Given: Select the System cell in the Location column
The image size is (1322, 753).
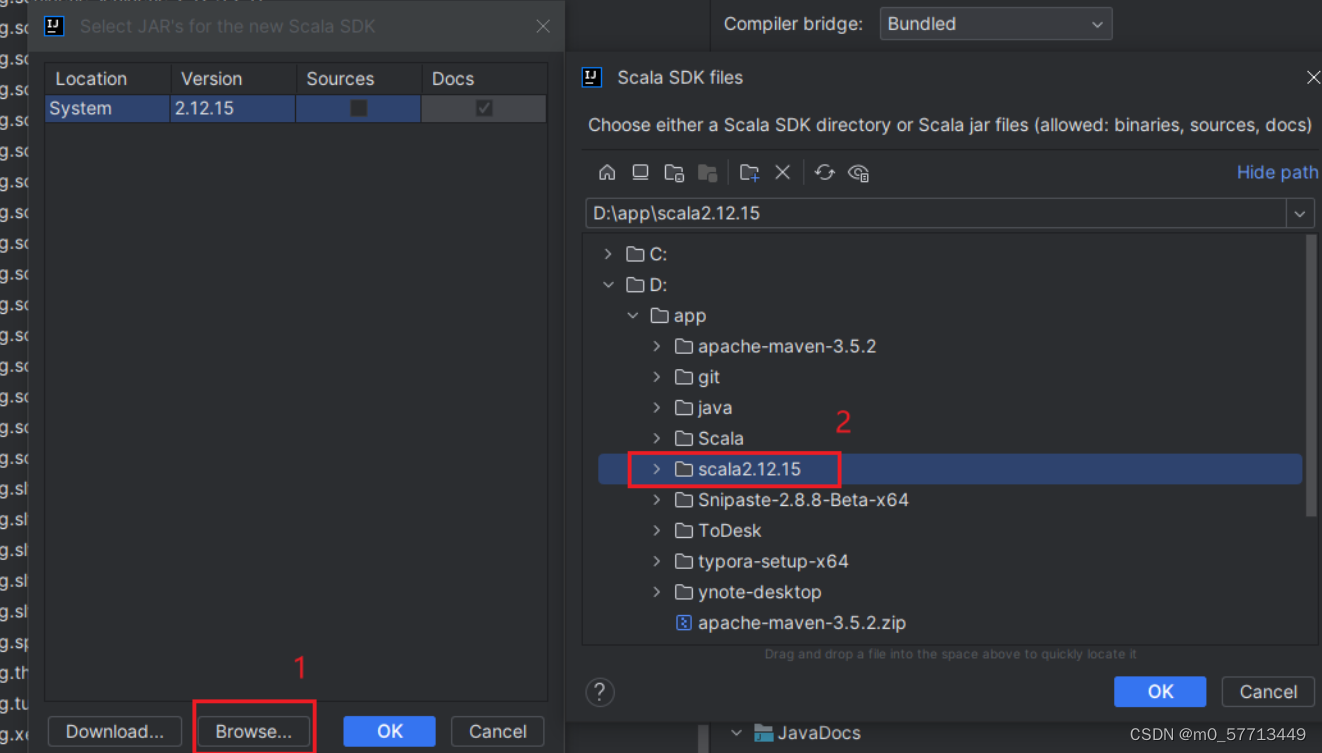Looking at the screenshot, I should [x=108, y=108].
